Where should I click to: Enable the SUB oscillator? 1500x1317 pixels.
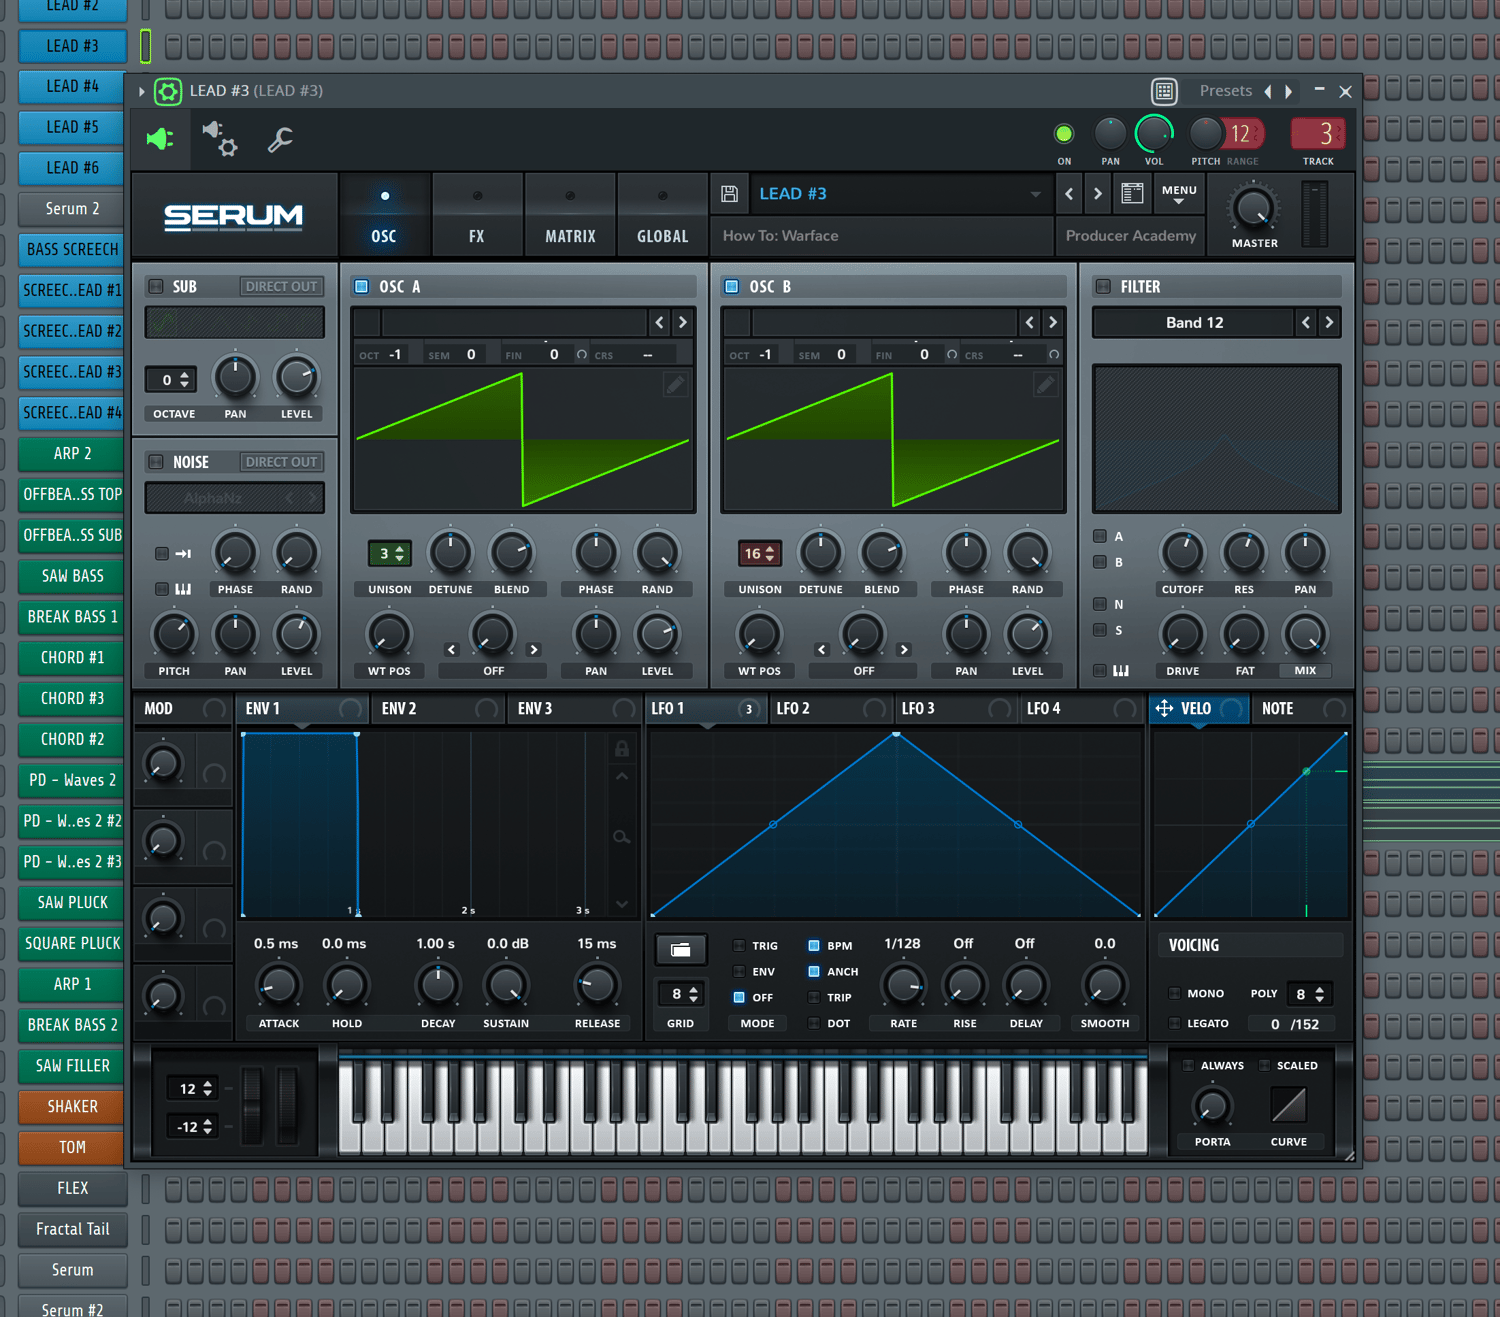click(x=156, y=286)
